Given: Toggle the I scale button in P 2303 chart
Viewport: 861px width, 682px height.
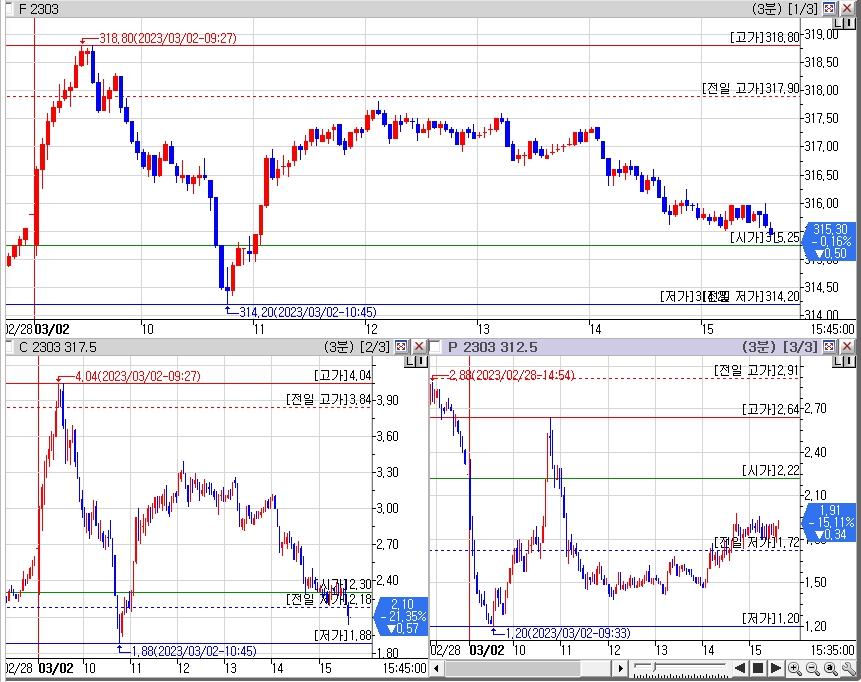Looking at the screenshot, I should pos(849,361).
